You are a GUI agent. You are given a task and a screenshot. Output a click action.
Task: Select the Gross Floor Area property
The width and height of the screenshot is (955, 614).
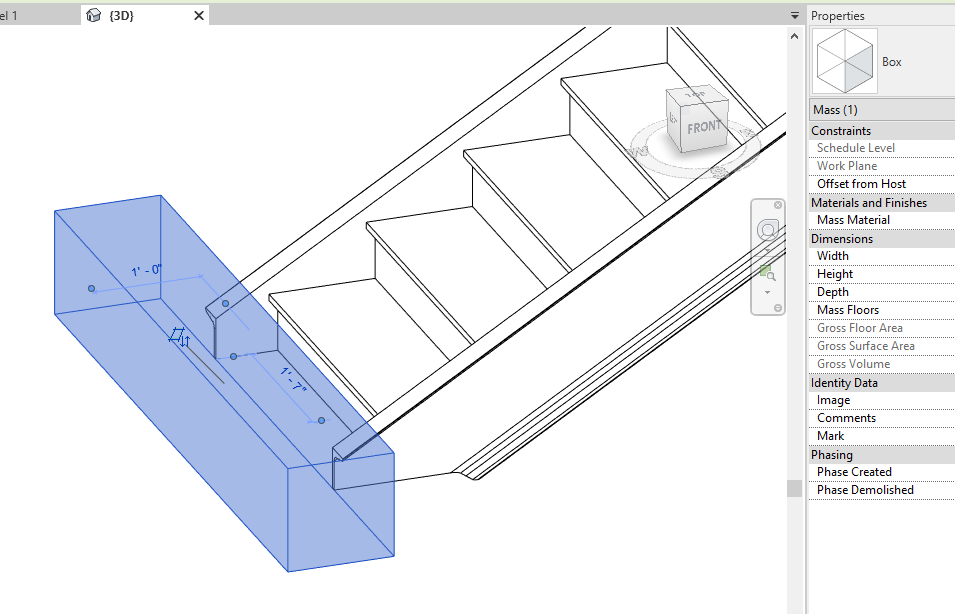[x=882, y=328]
